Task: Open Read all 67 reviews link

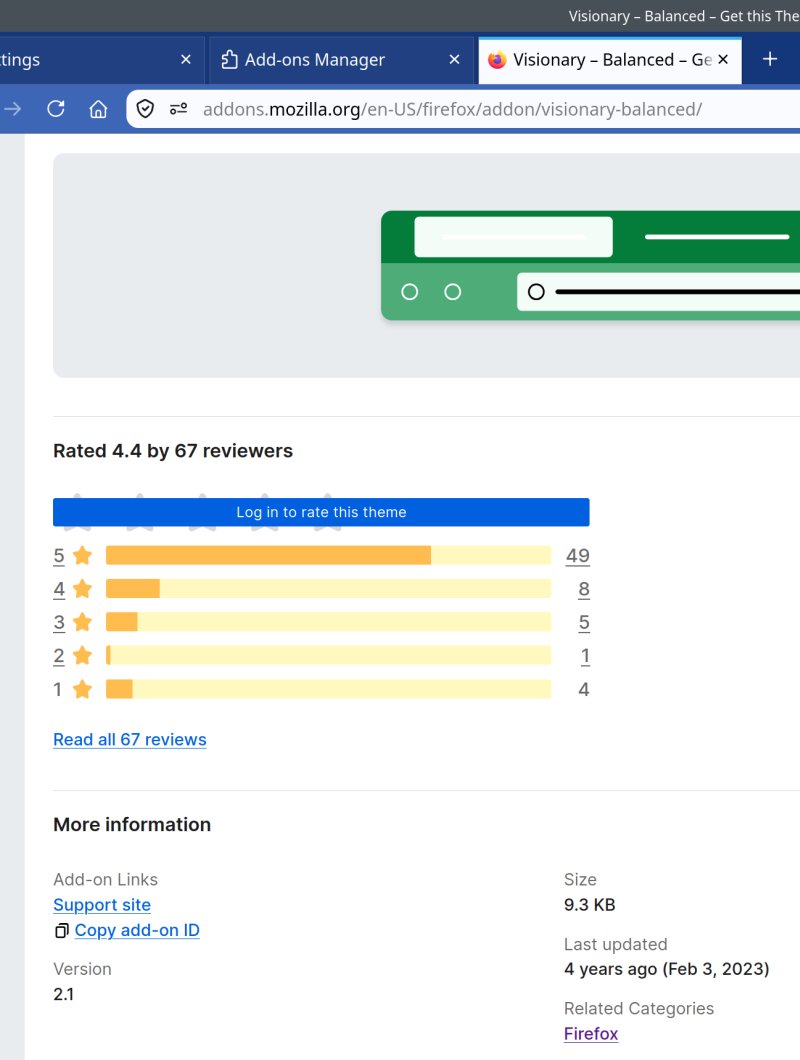Action: tap(130, 740)
